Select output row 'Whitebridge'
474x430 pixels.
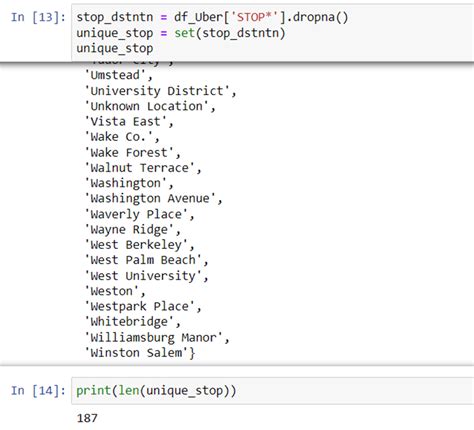(132, 322)
